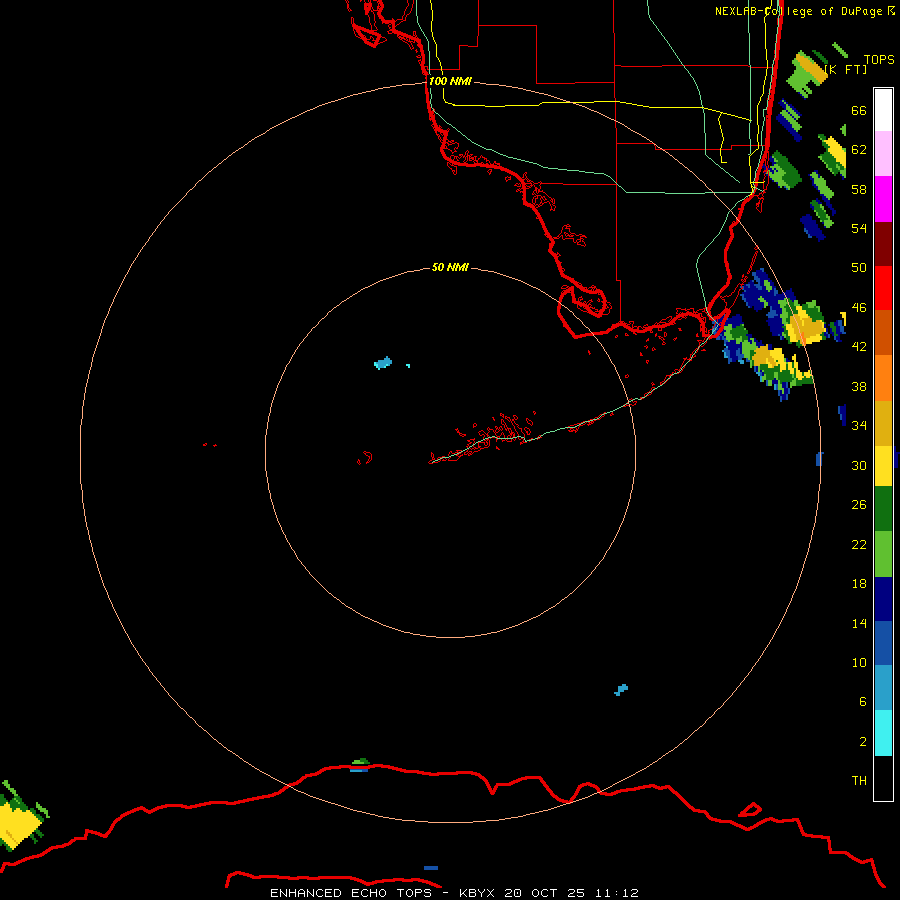This screenshot has height=900, width=900.
Task: Click the "TH" threshold label
Action: (x=859, y=780)
